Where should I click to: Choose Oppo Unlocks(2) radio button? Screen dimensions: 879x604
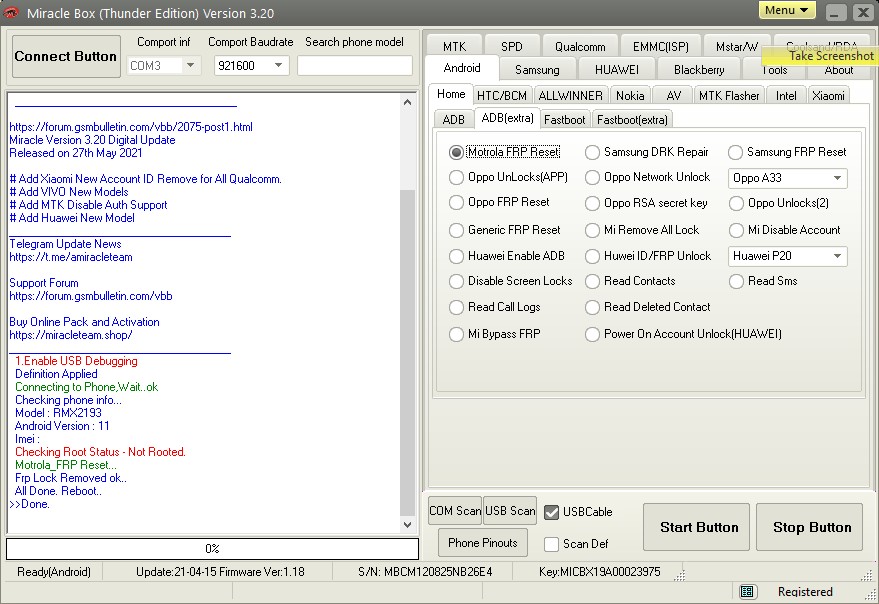(x=735, y=203)
